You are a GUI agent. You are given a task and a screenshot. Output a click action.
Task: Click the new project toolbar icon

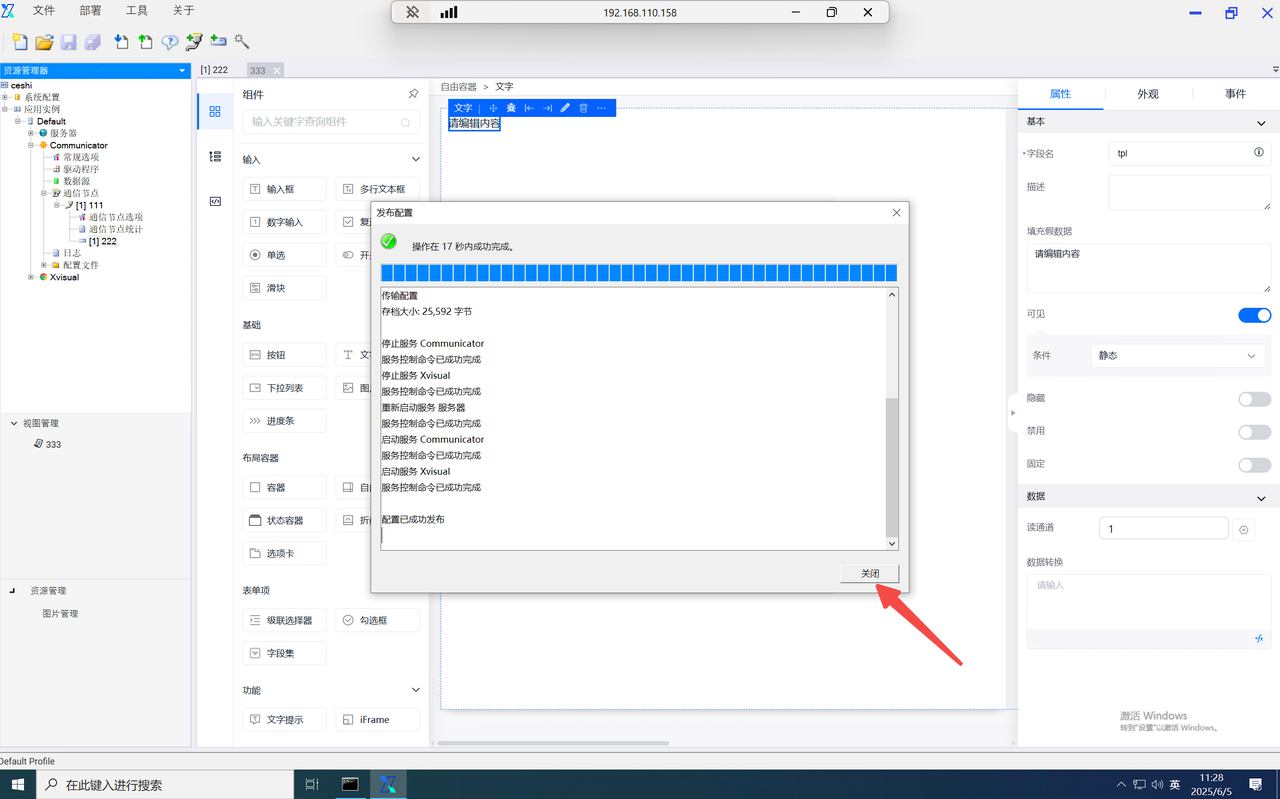pyautogui.click(x=19, y=42)
